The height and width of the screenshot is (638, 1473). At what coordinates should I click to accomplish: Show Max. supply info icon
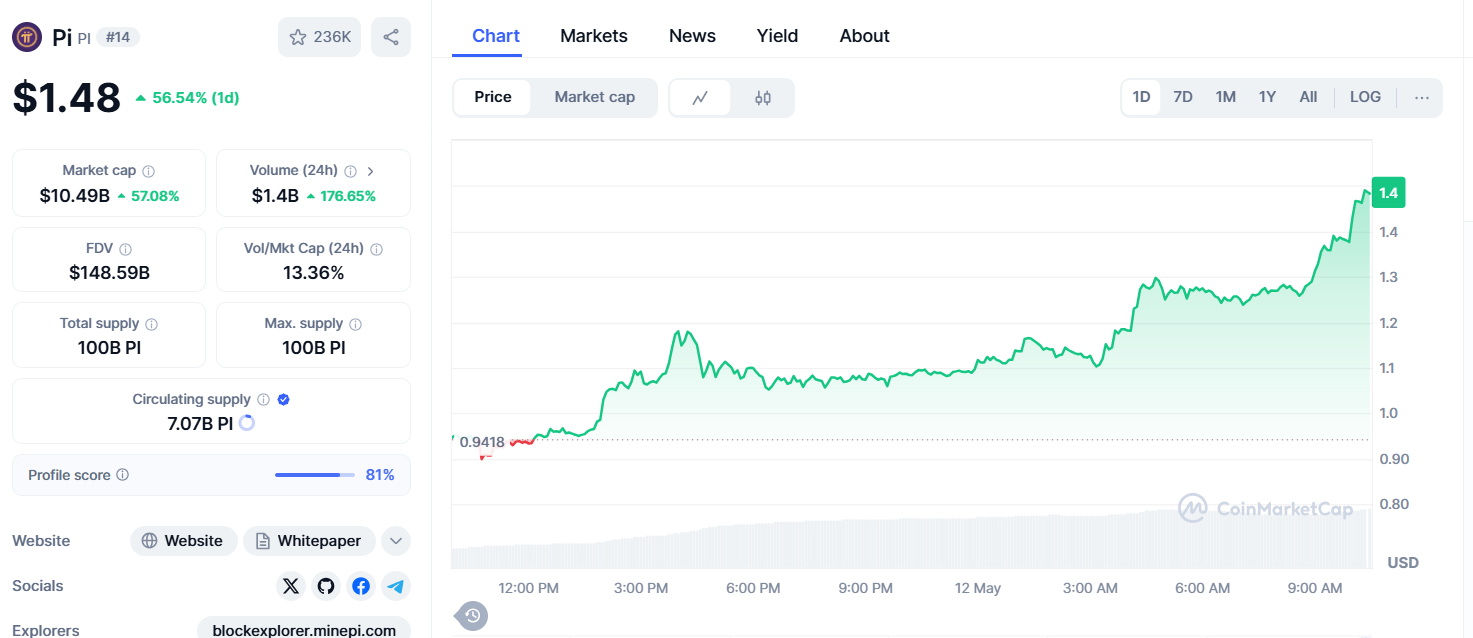[356, 324]
